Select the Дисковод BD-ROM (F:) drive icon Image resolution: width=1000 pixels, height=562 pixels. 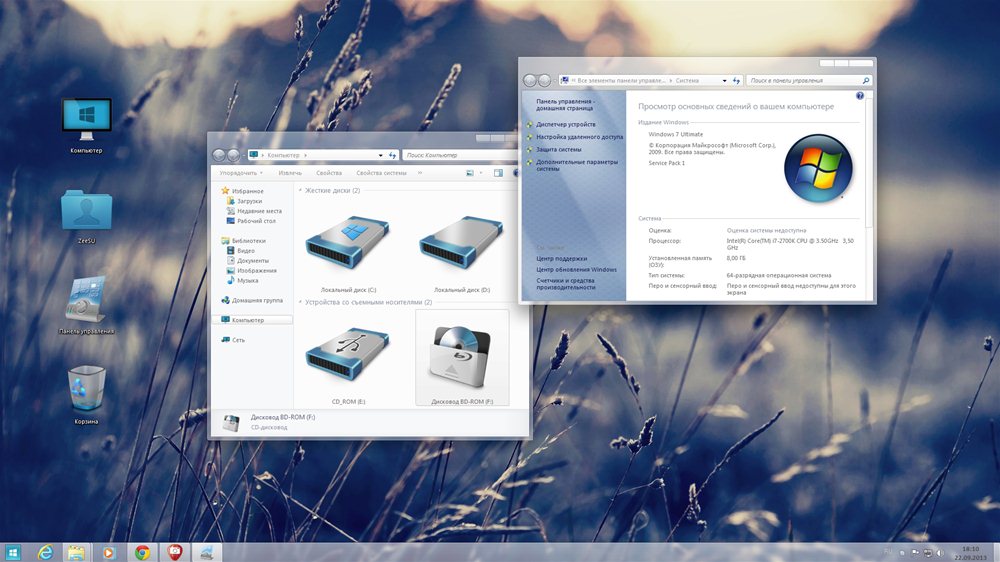tap(461, 357)
